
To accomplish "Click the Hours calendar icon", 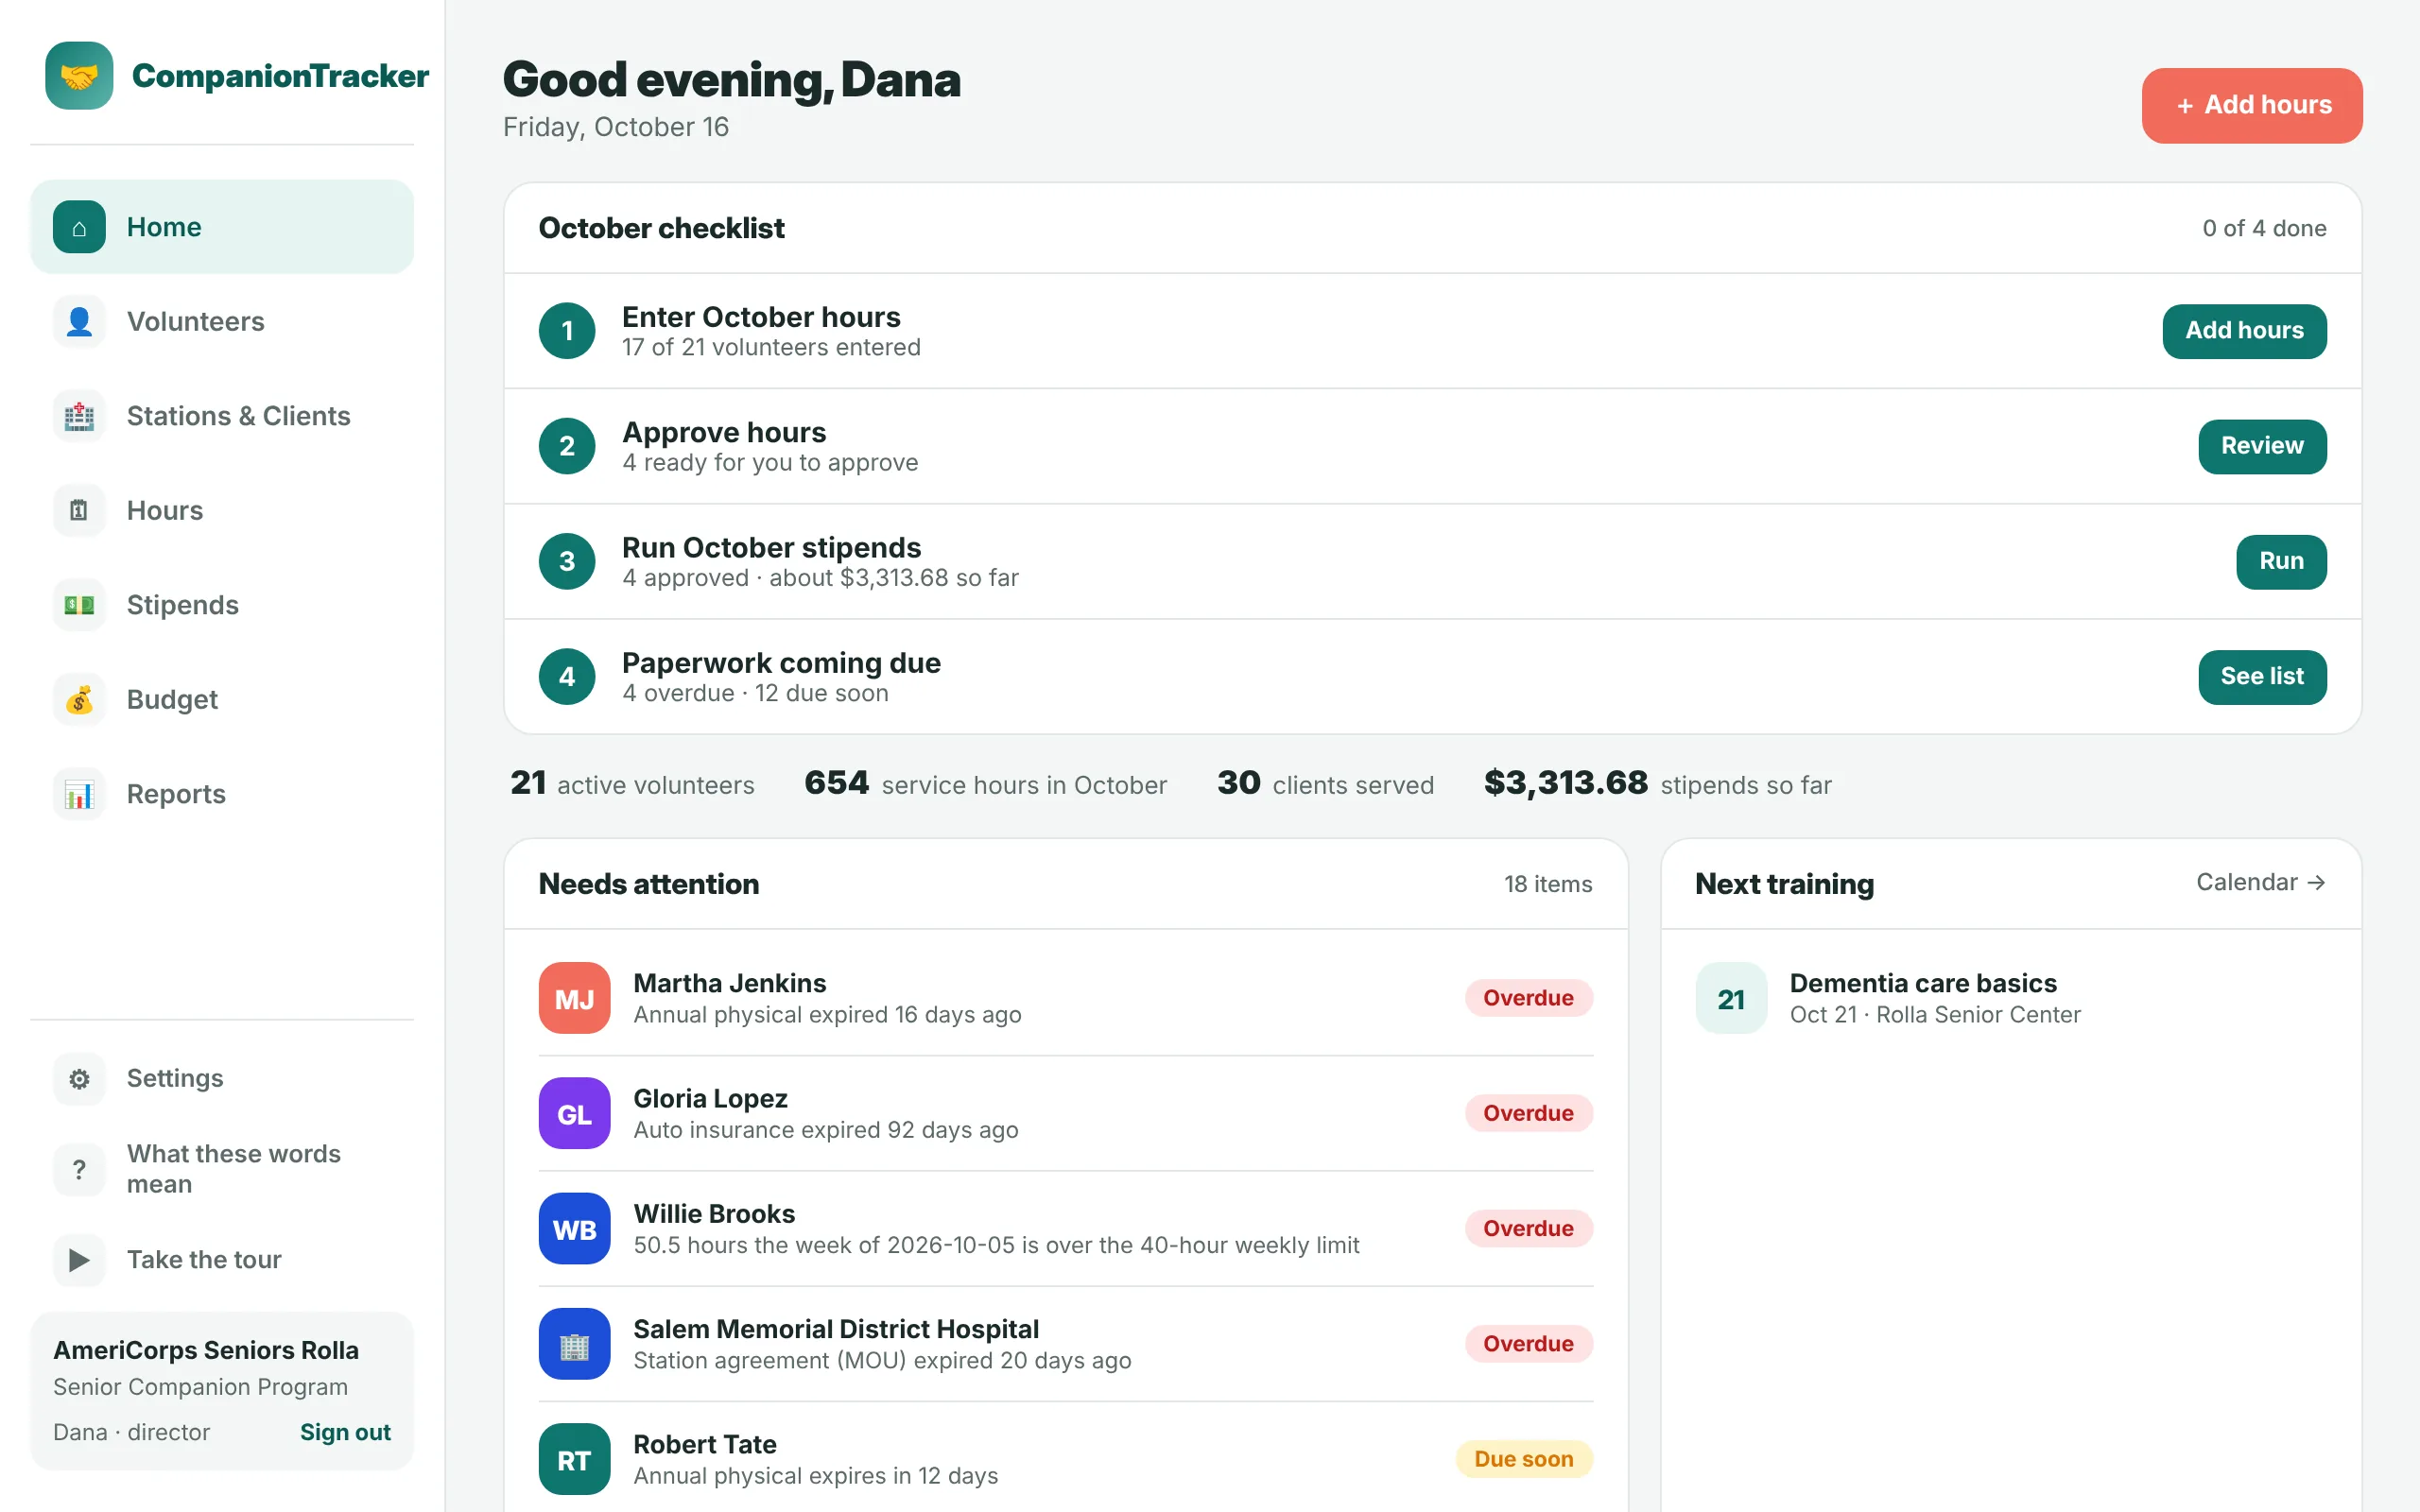I will coord(79,510).
